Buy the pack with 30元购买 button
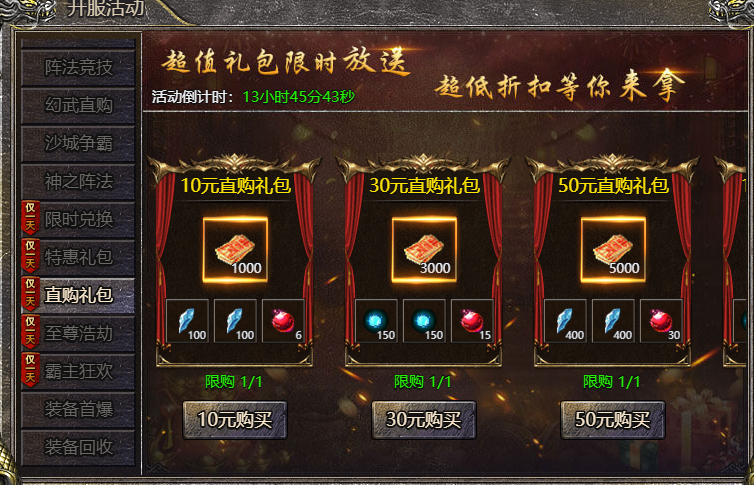Viewport: 754px width, 485px height. click(x=424, y=420)
